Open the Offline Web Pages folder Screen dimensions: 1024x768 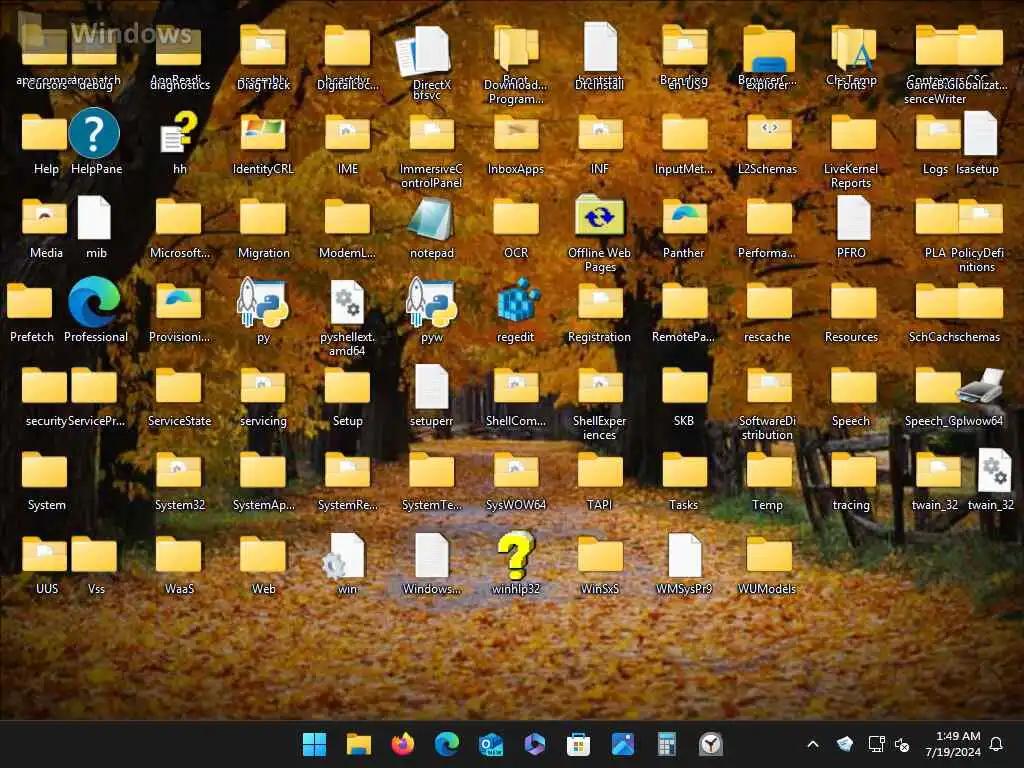click(x=600, y=216)
